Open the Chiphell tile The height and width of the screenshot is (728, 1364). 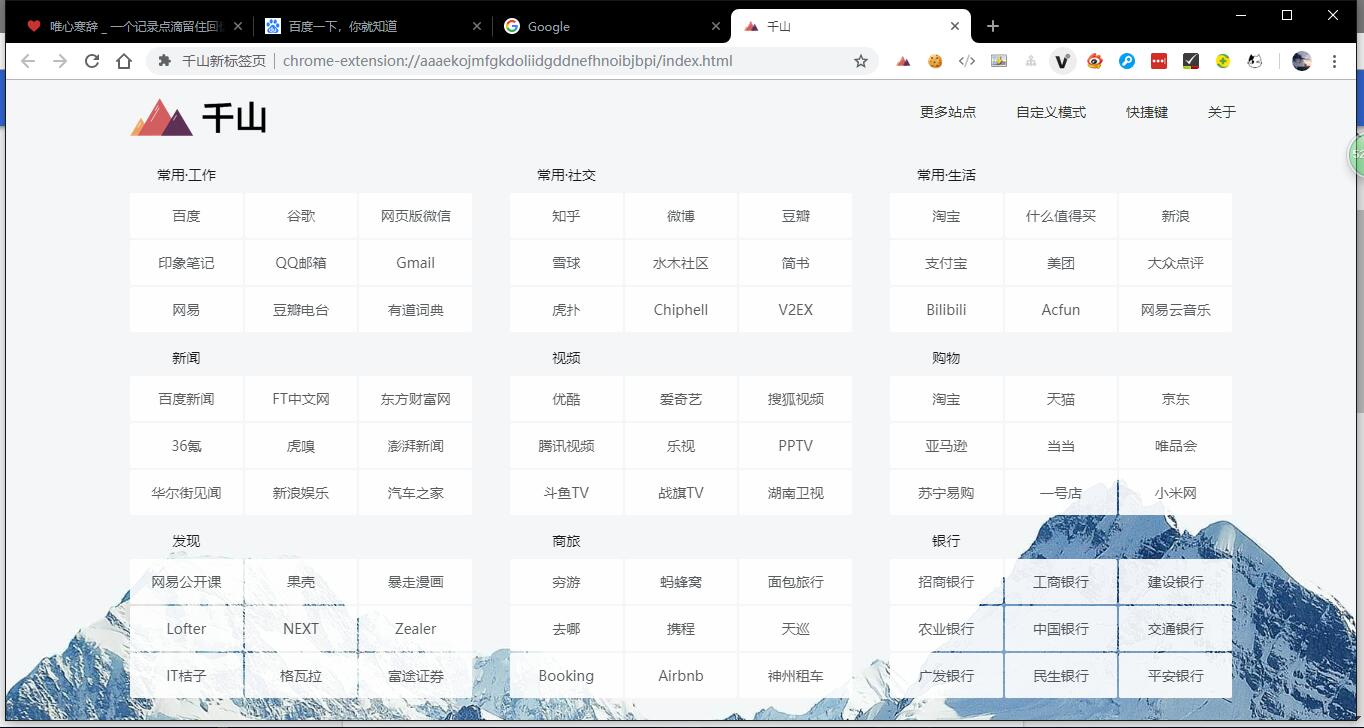(681, 310)
